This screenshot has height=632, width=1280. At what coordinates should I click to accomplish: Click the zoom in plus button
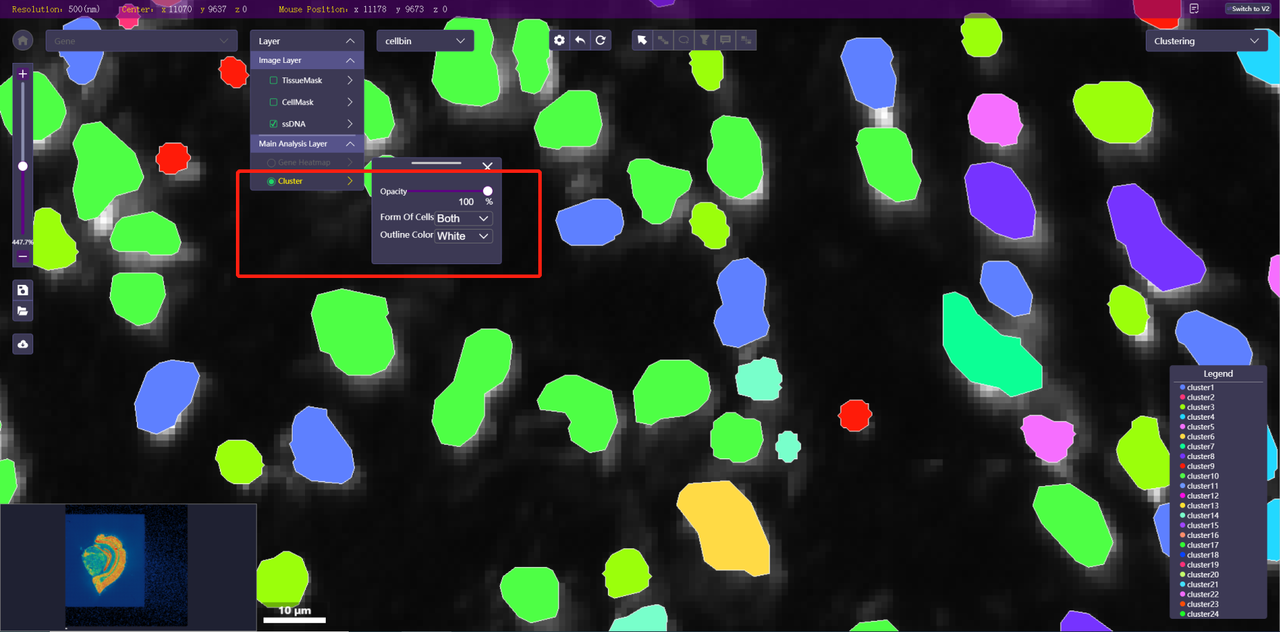23,74
